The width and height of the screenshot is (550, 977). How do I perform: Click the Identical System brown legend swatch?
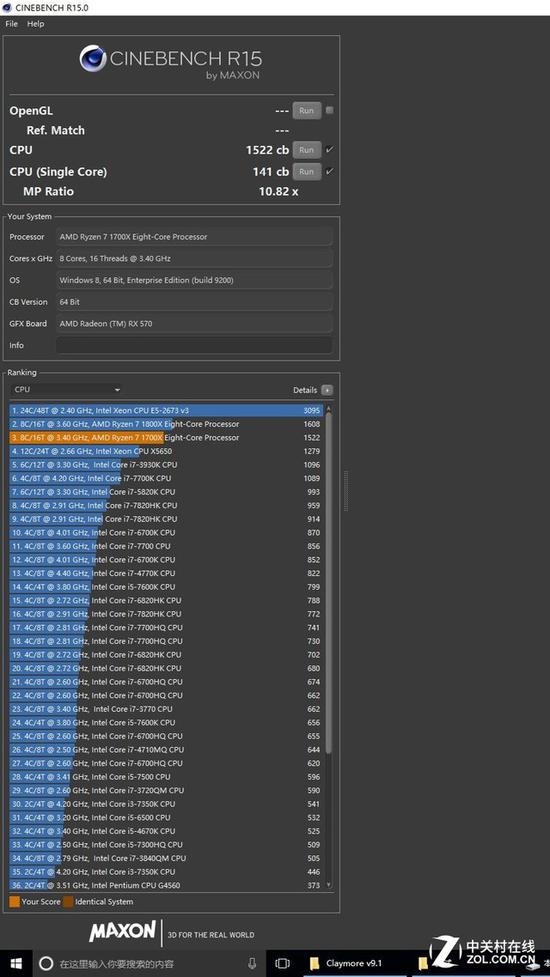click(x=68, y=902)
